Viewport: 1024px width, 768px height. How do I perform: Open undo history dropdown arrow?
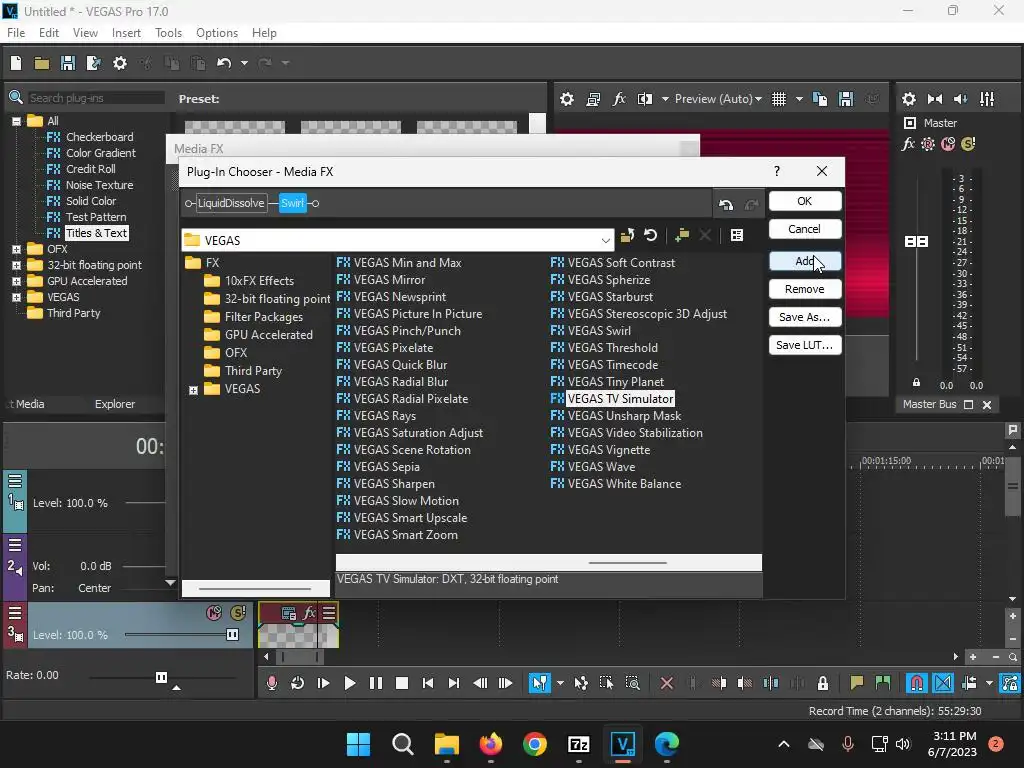click(x=244, y=63)
